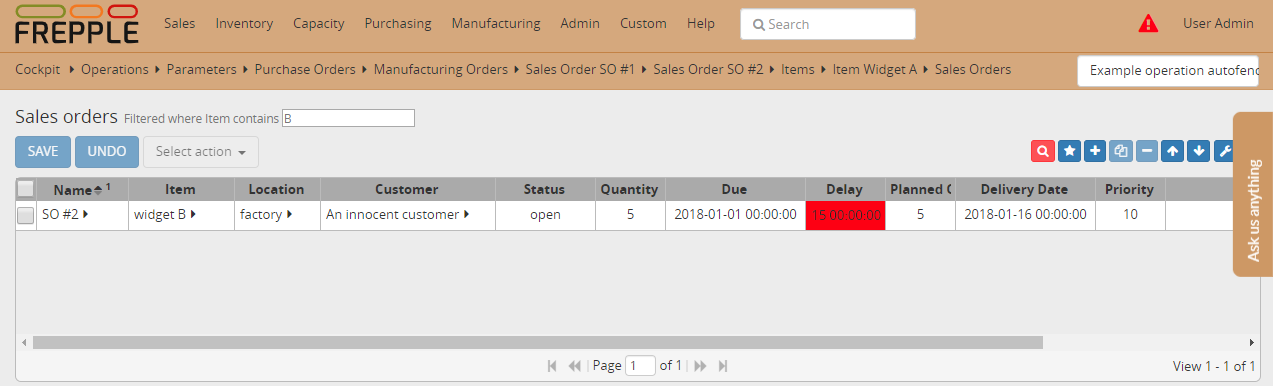Click the page number input field
This screenshot has height=386, width=1273.
[x=640, y=366]
